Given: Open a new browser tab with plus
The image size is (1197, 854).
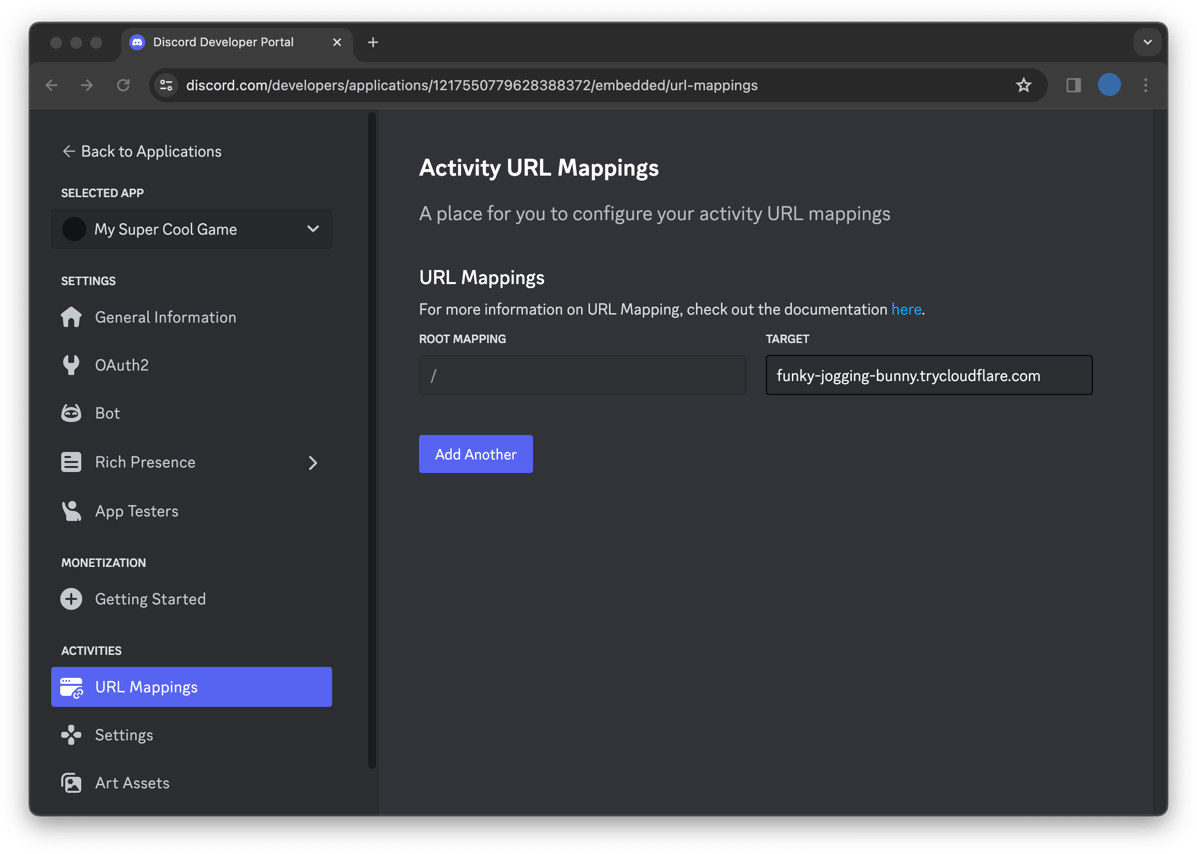Looking at the screenshot, I should coord(373,43).
